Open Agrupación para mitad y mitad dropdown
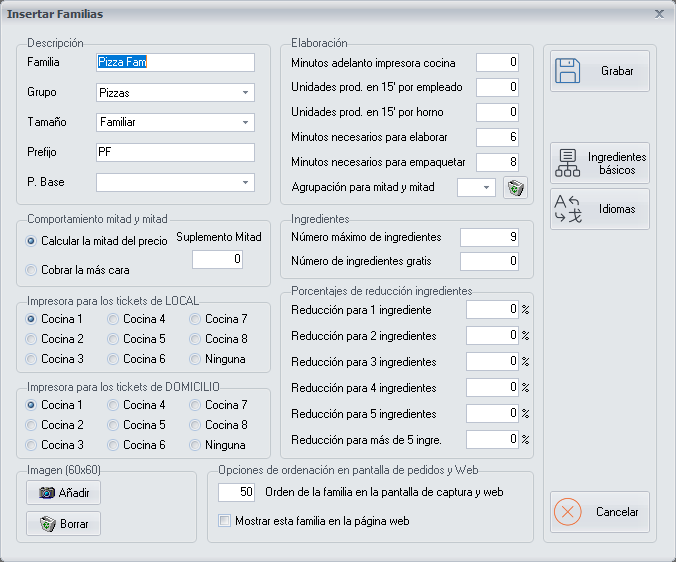Screen dimensions: 676x562 tap(486, 187)
